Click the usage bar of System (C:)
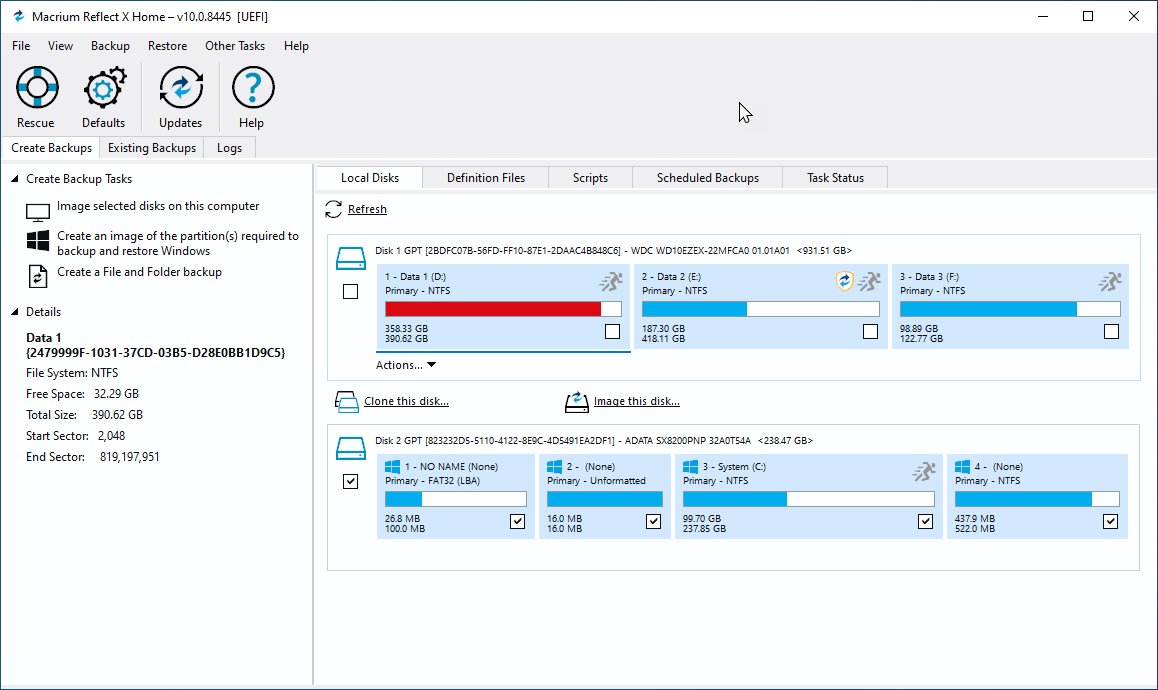Viewport: 1158px width, 690px height. pos(809,499)
